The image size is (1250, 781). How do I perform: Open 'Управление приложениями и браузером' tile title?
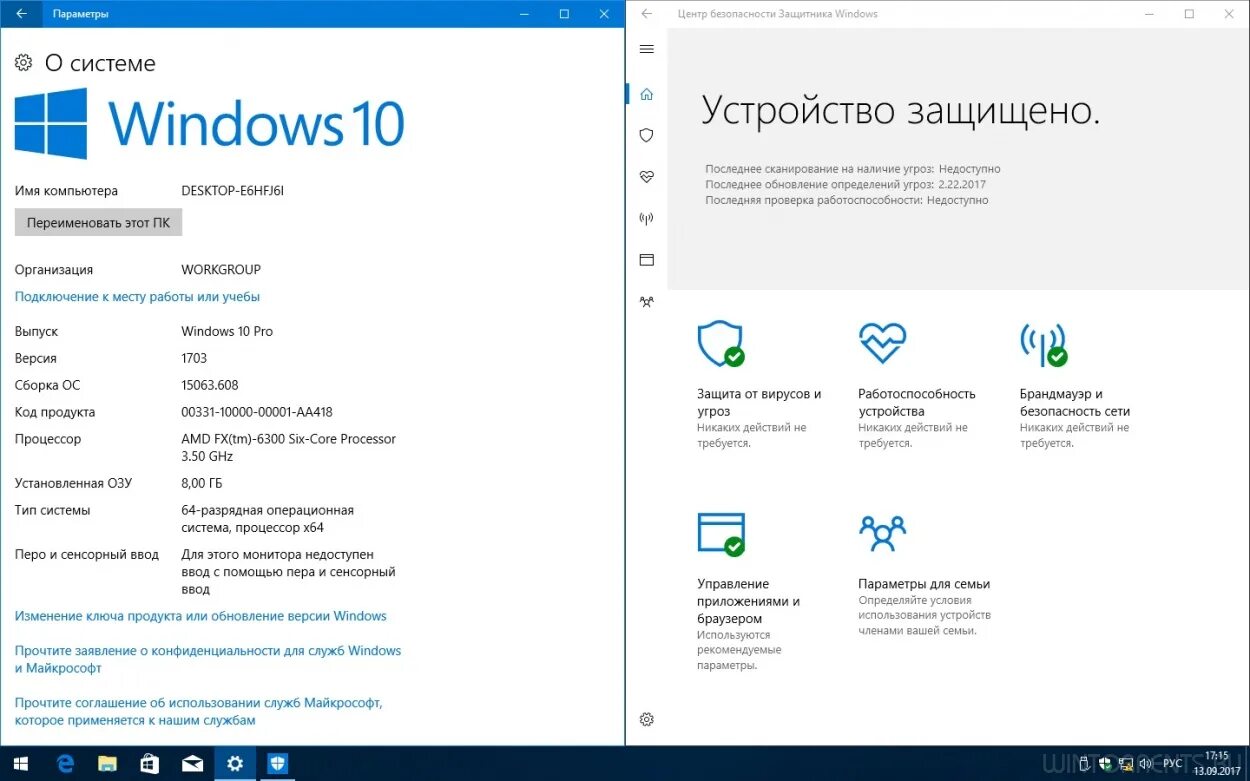749,601
